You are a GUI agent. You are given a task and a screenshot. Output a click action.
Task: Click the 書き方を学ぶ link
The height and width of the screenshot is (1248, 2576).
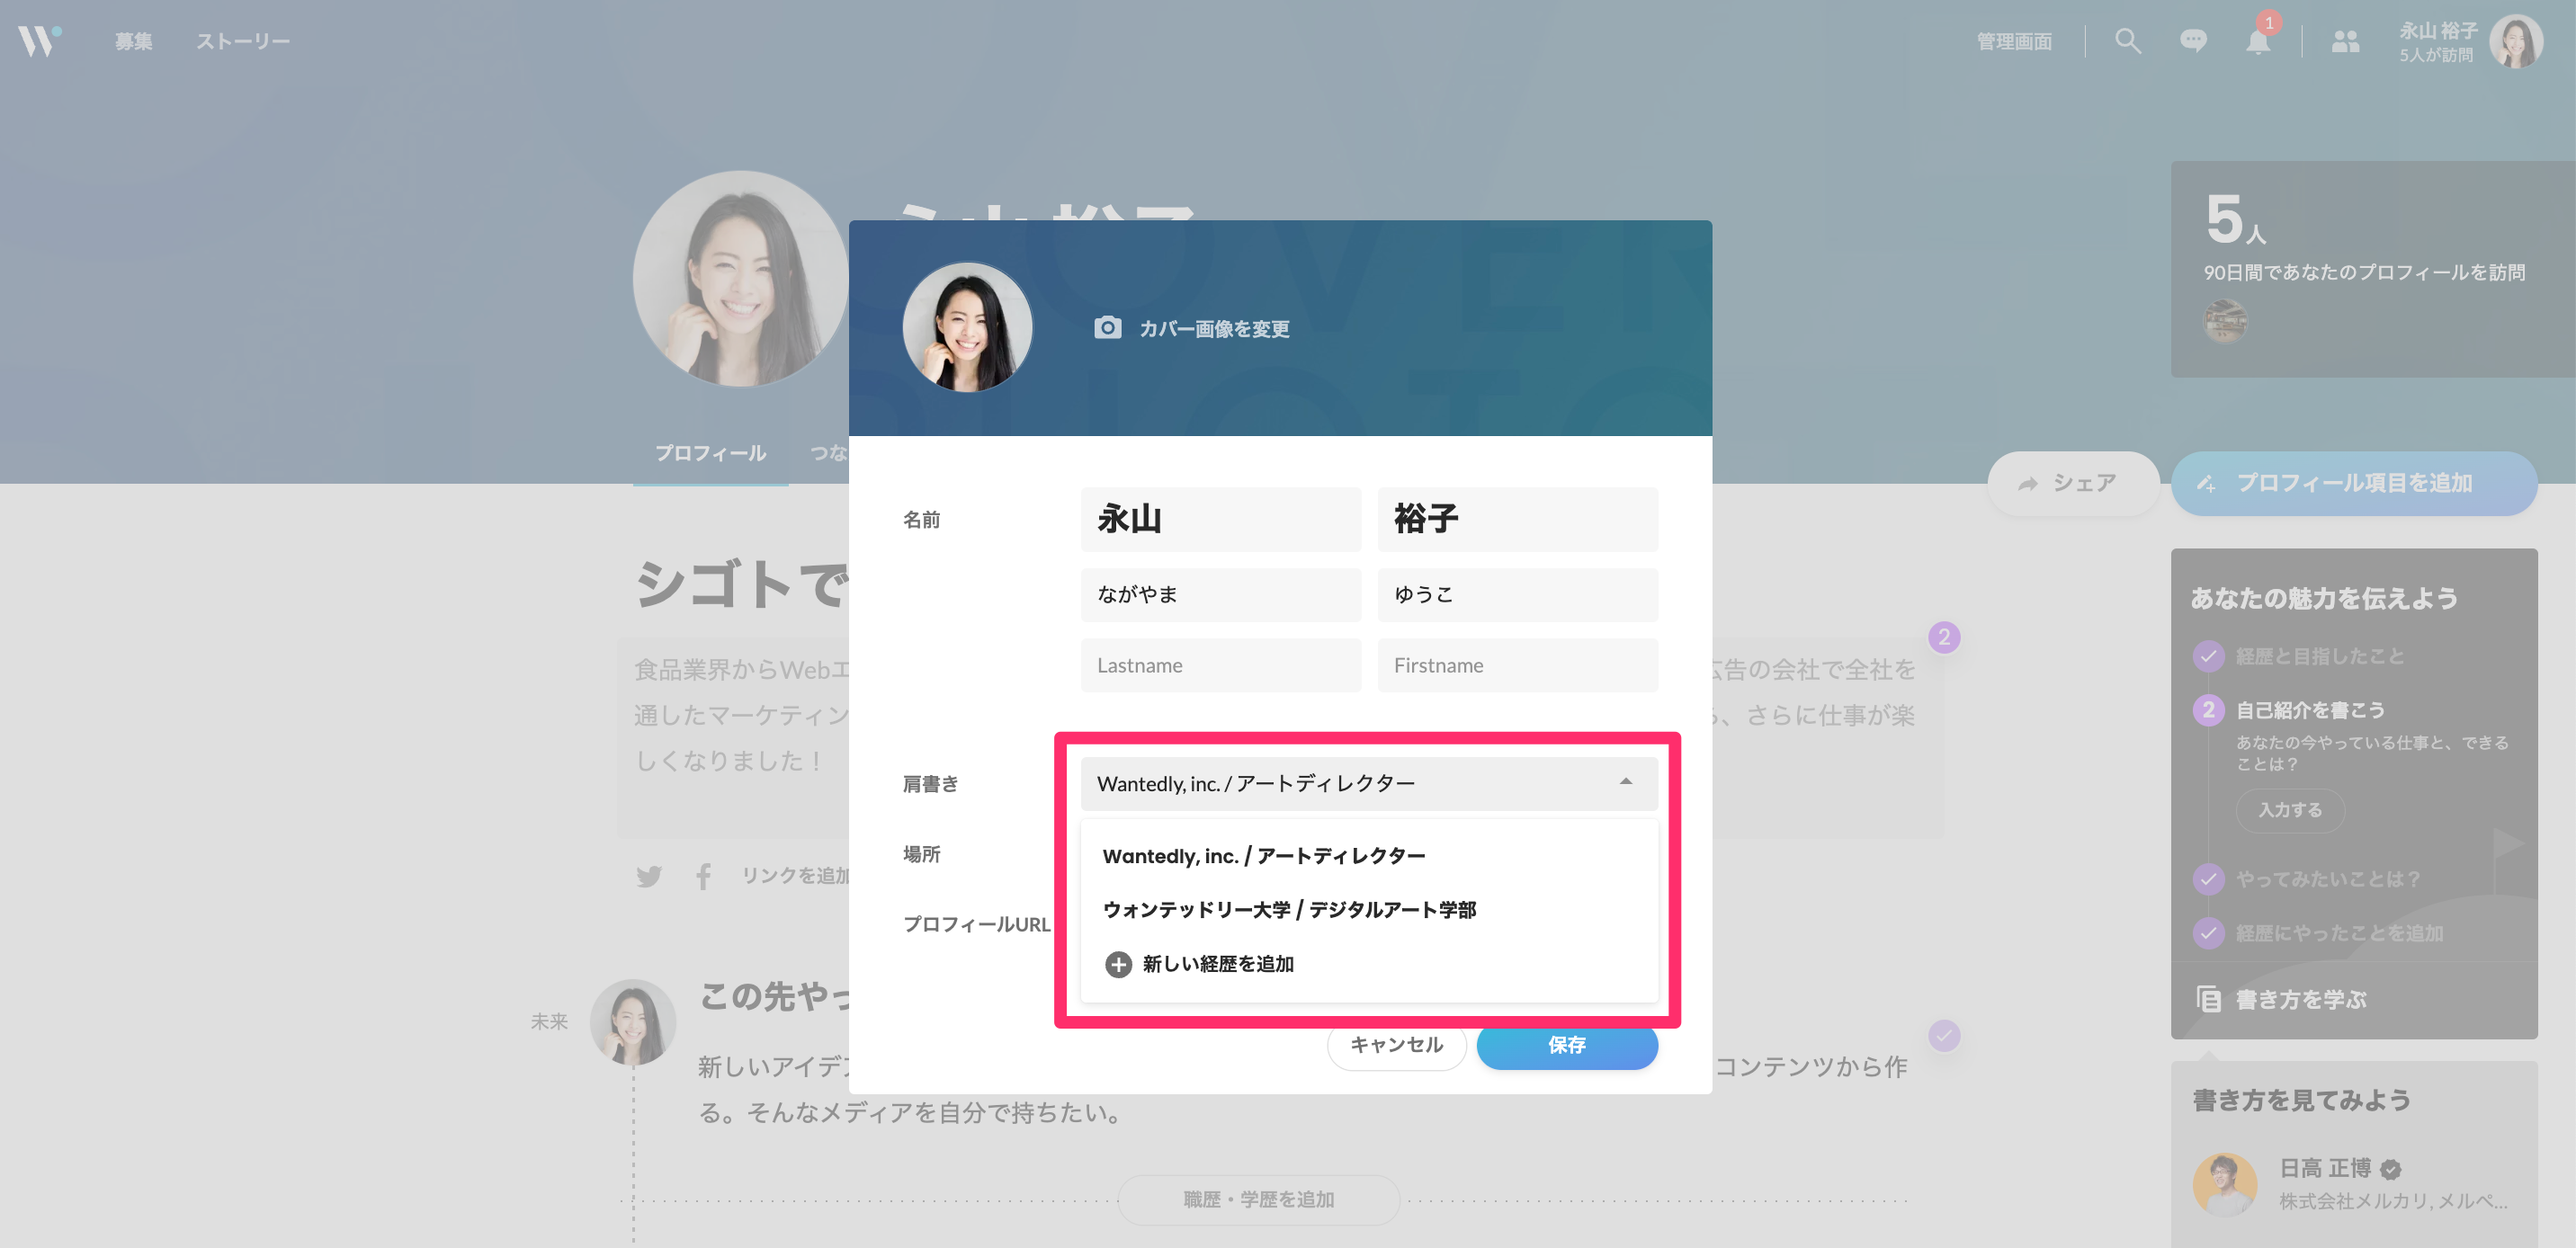coord(2301,1000)
